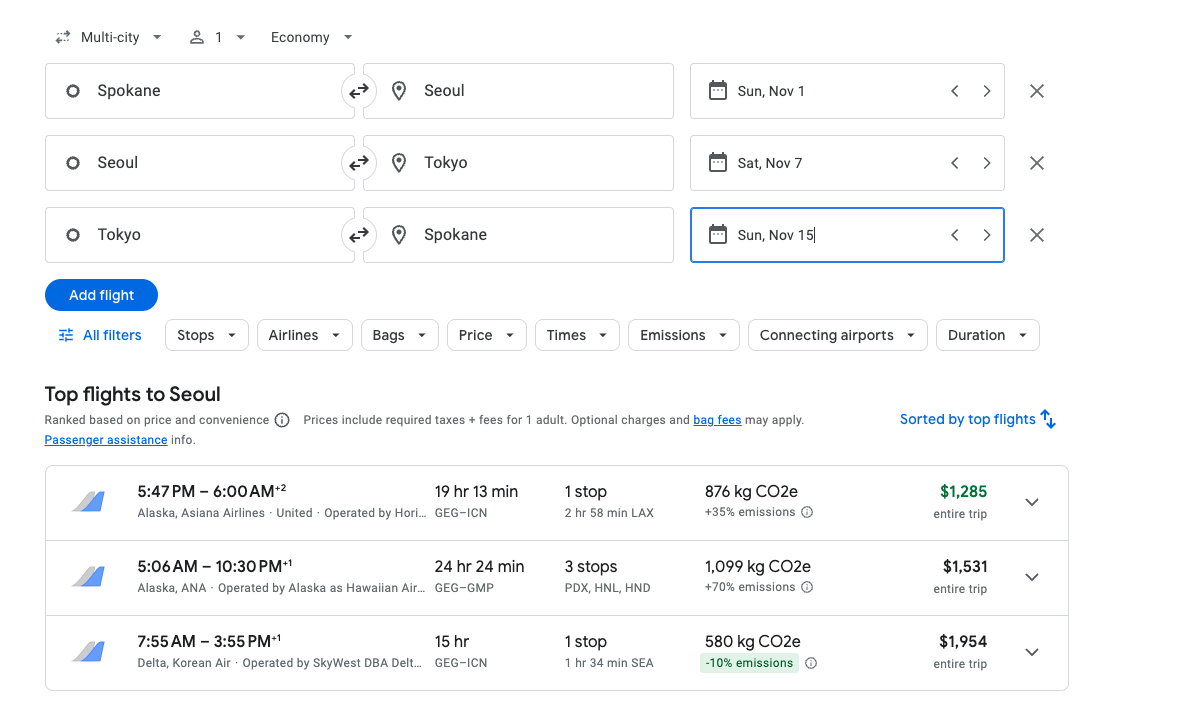The height and width of the screenshot is (719, 1179).
Task: Open the Connecting airports filter
Action: pyautogui.click(x=837, y=335)
